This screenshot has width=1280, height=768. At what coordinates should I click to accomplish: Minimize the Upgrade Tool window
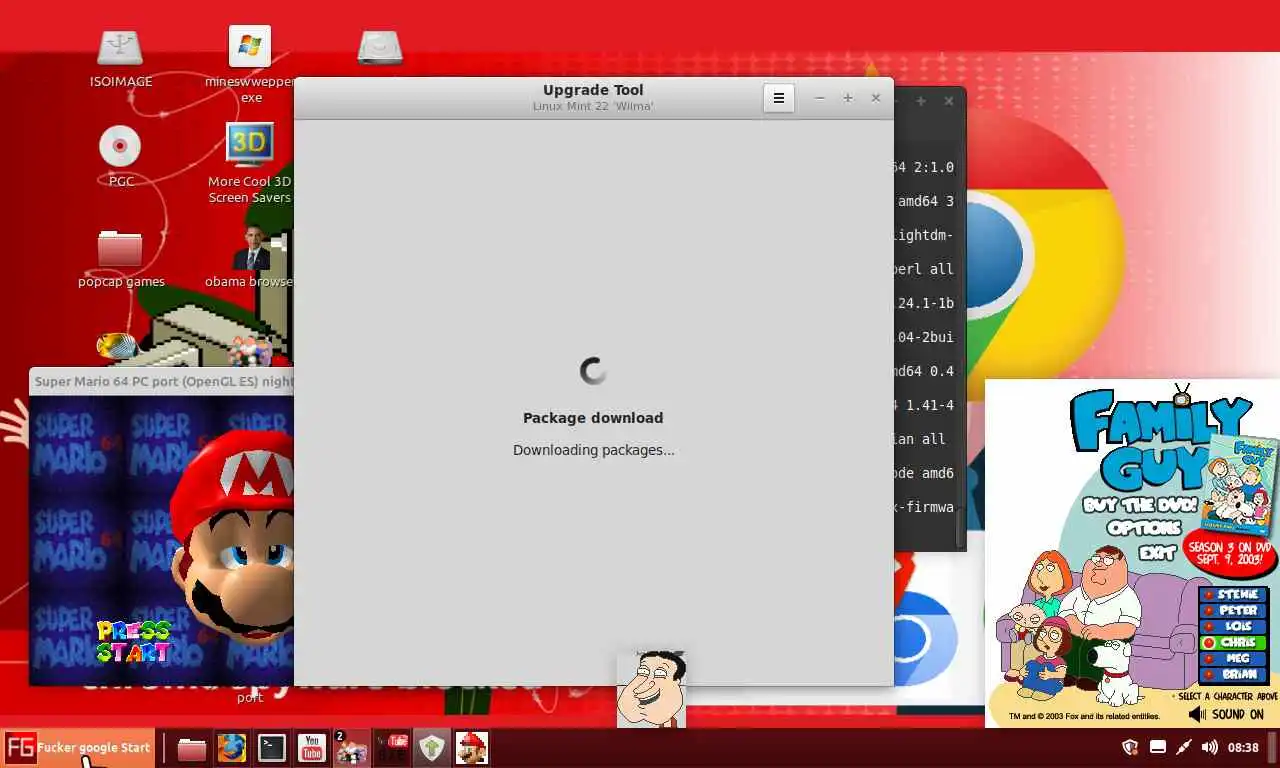tap(820, 98)
